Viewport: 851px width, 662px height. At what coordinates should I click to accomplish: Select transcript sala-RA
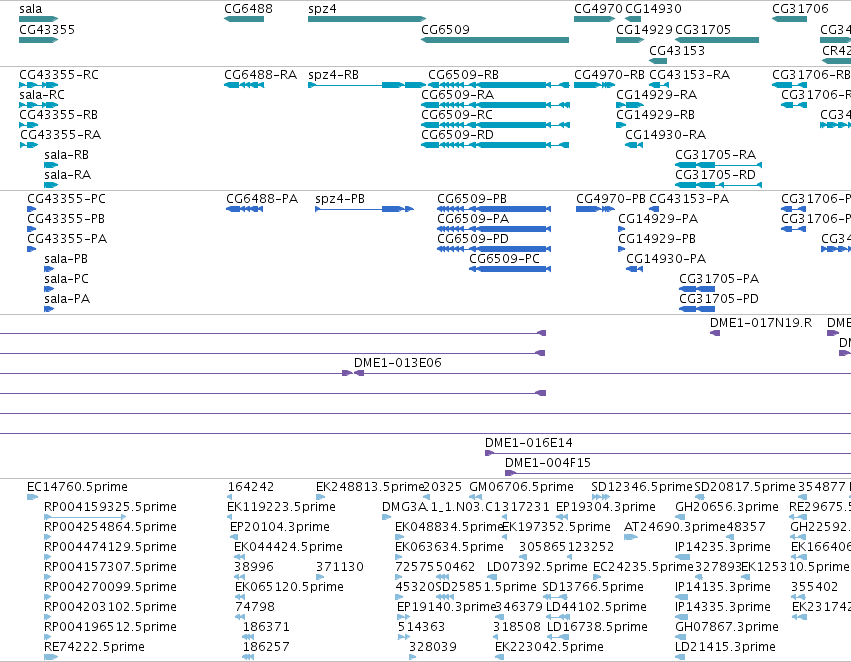click(51, 185)
